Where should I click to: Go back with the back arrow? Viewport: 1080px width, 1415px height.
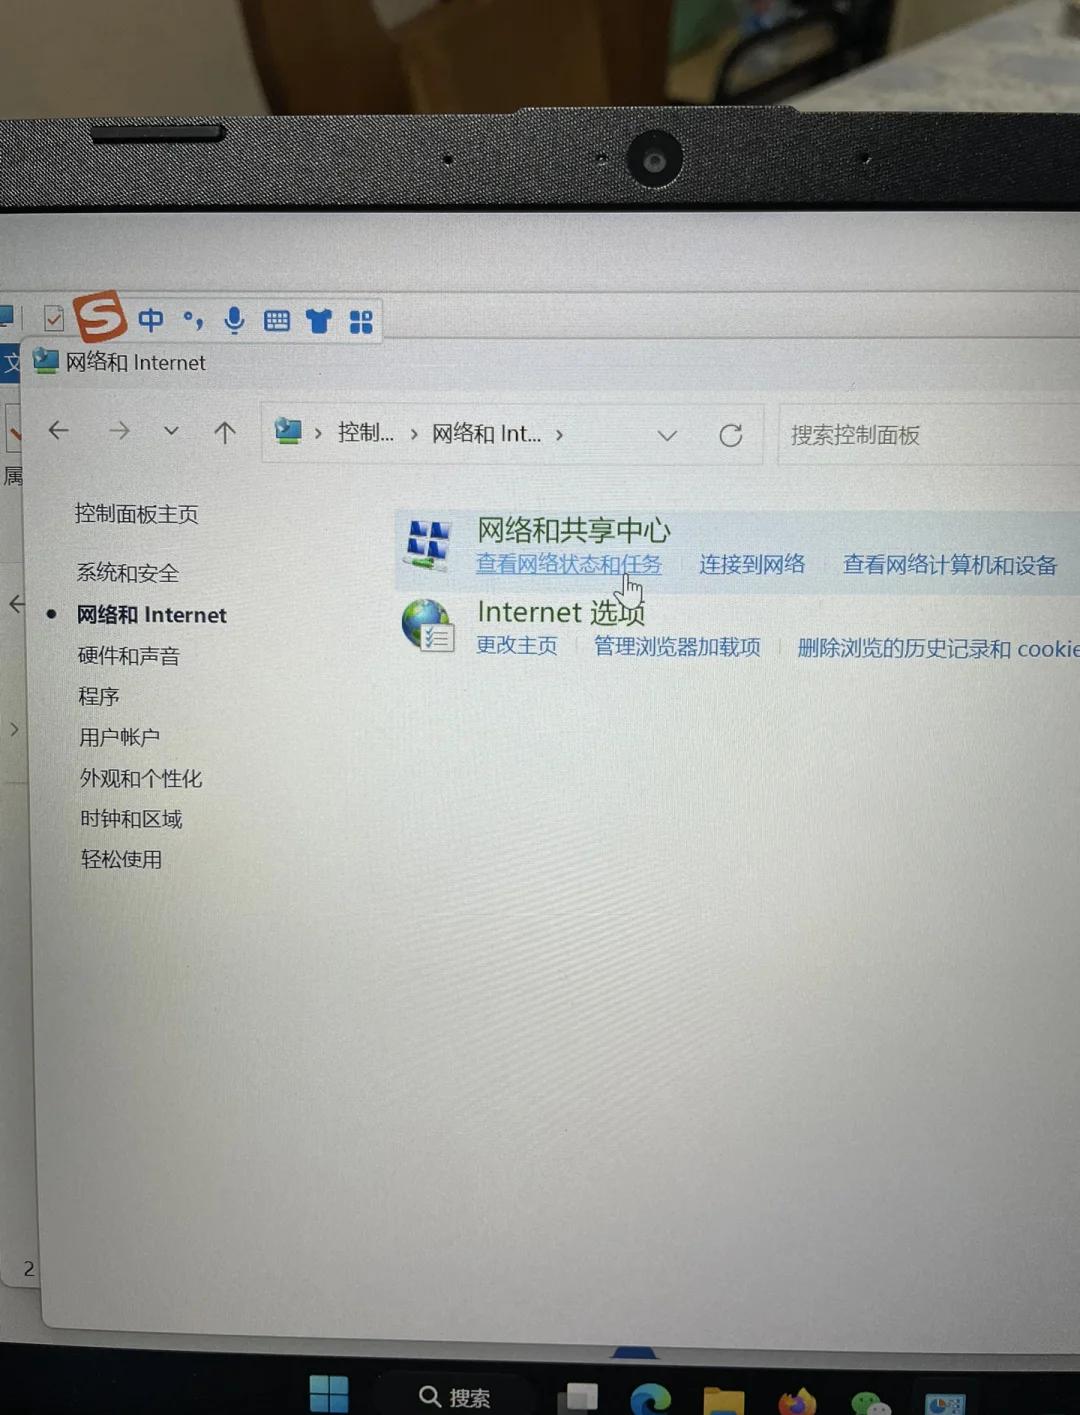coord(59,431)
